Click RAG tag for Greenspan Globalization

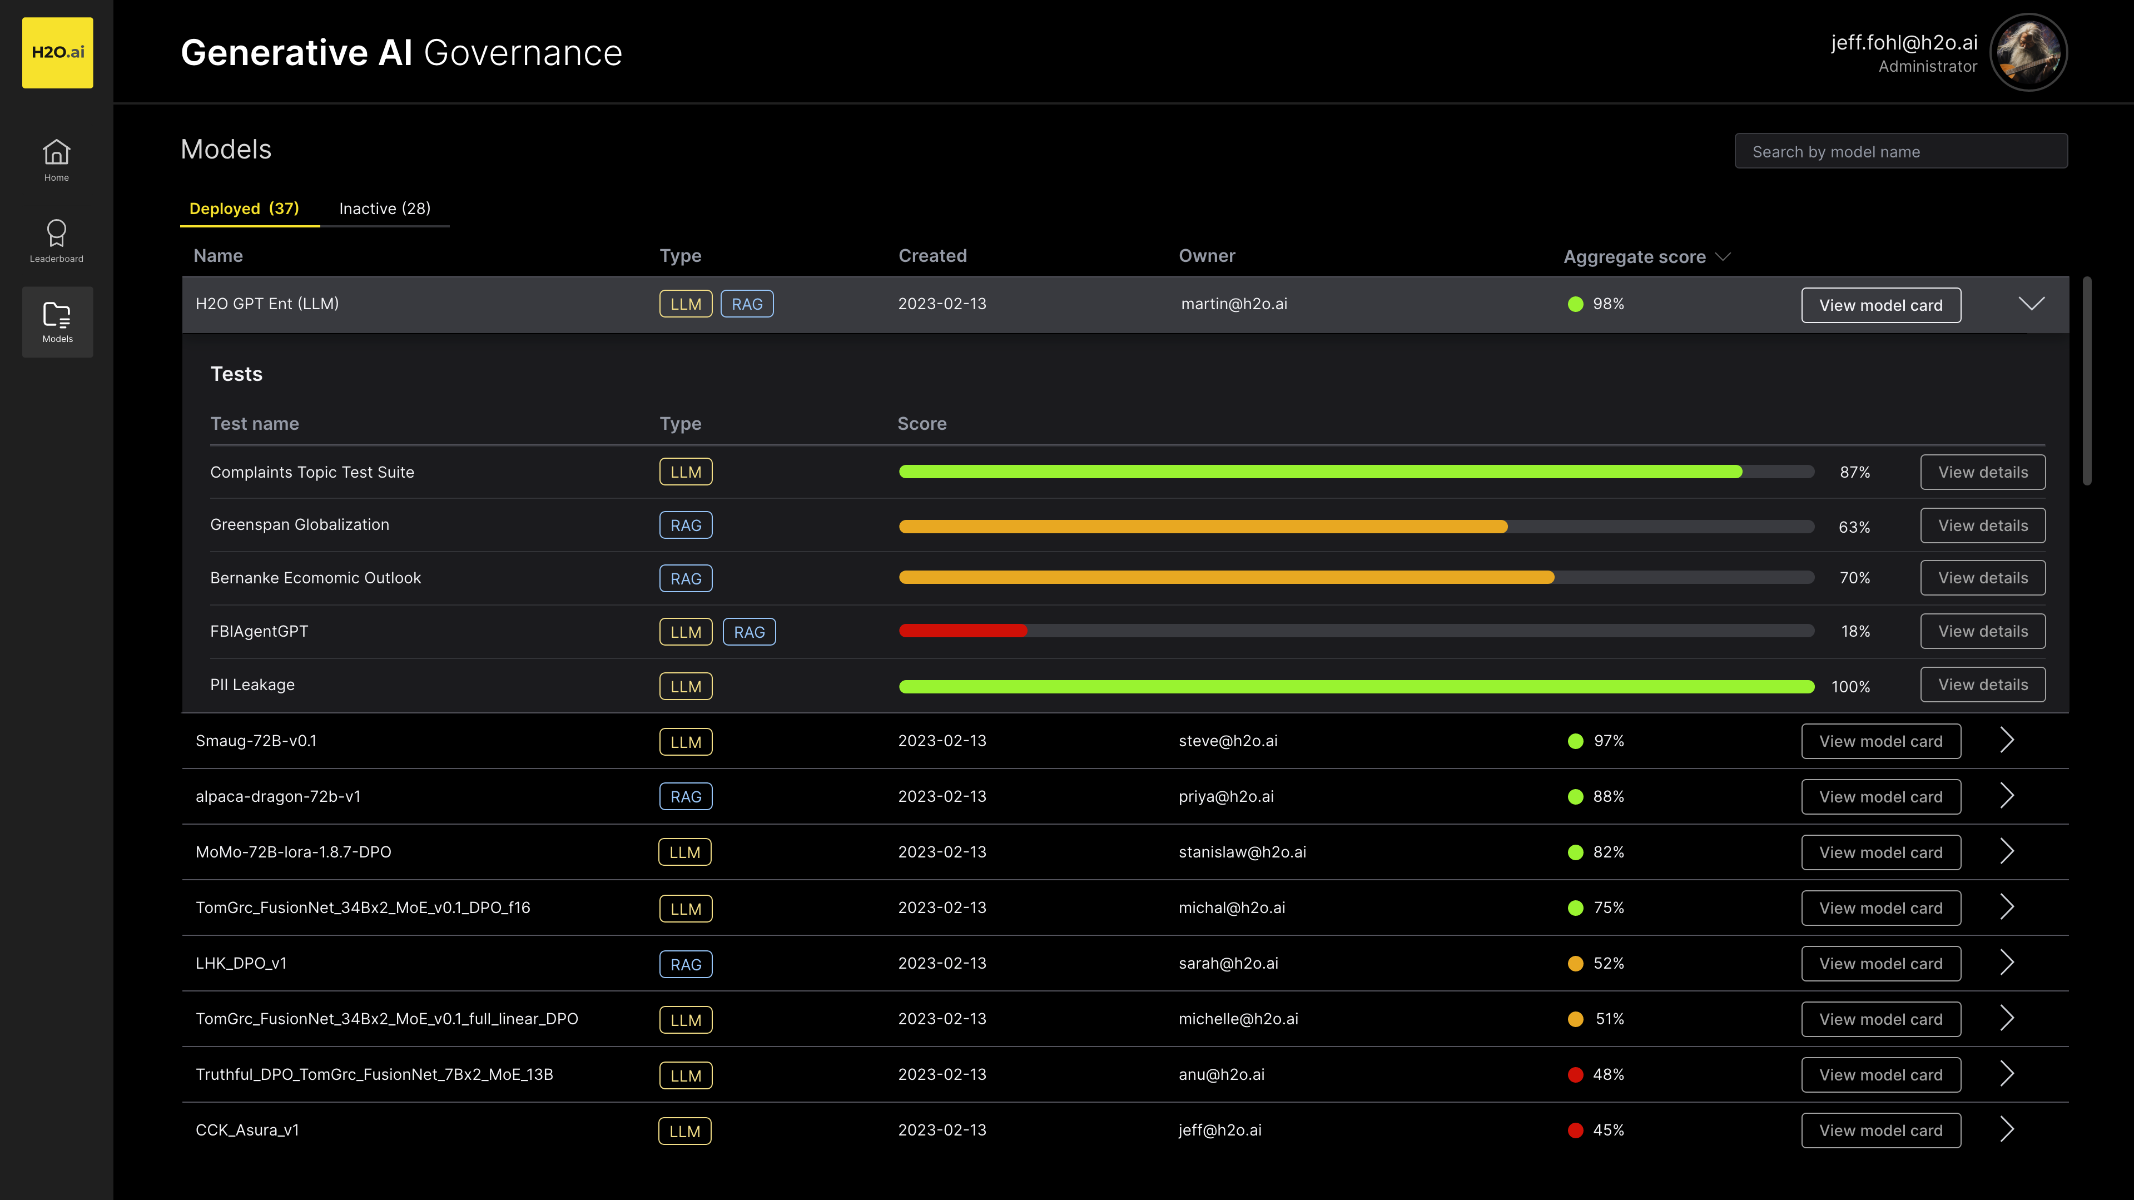[x=686, y=525]
